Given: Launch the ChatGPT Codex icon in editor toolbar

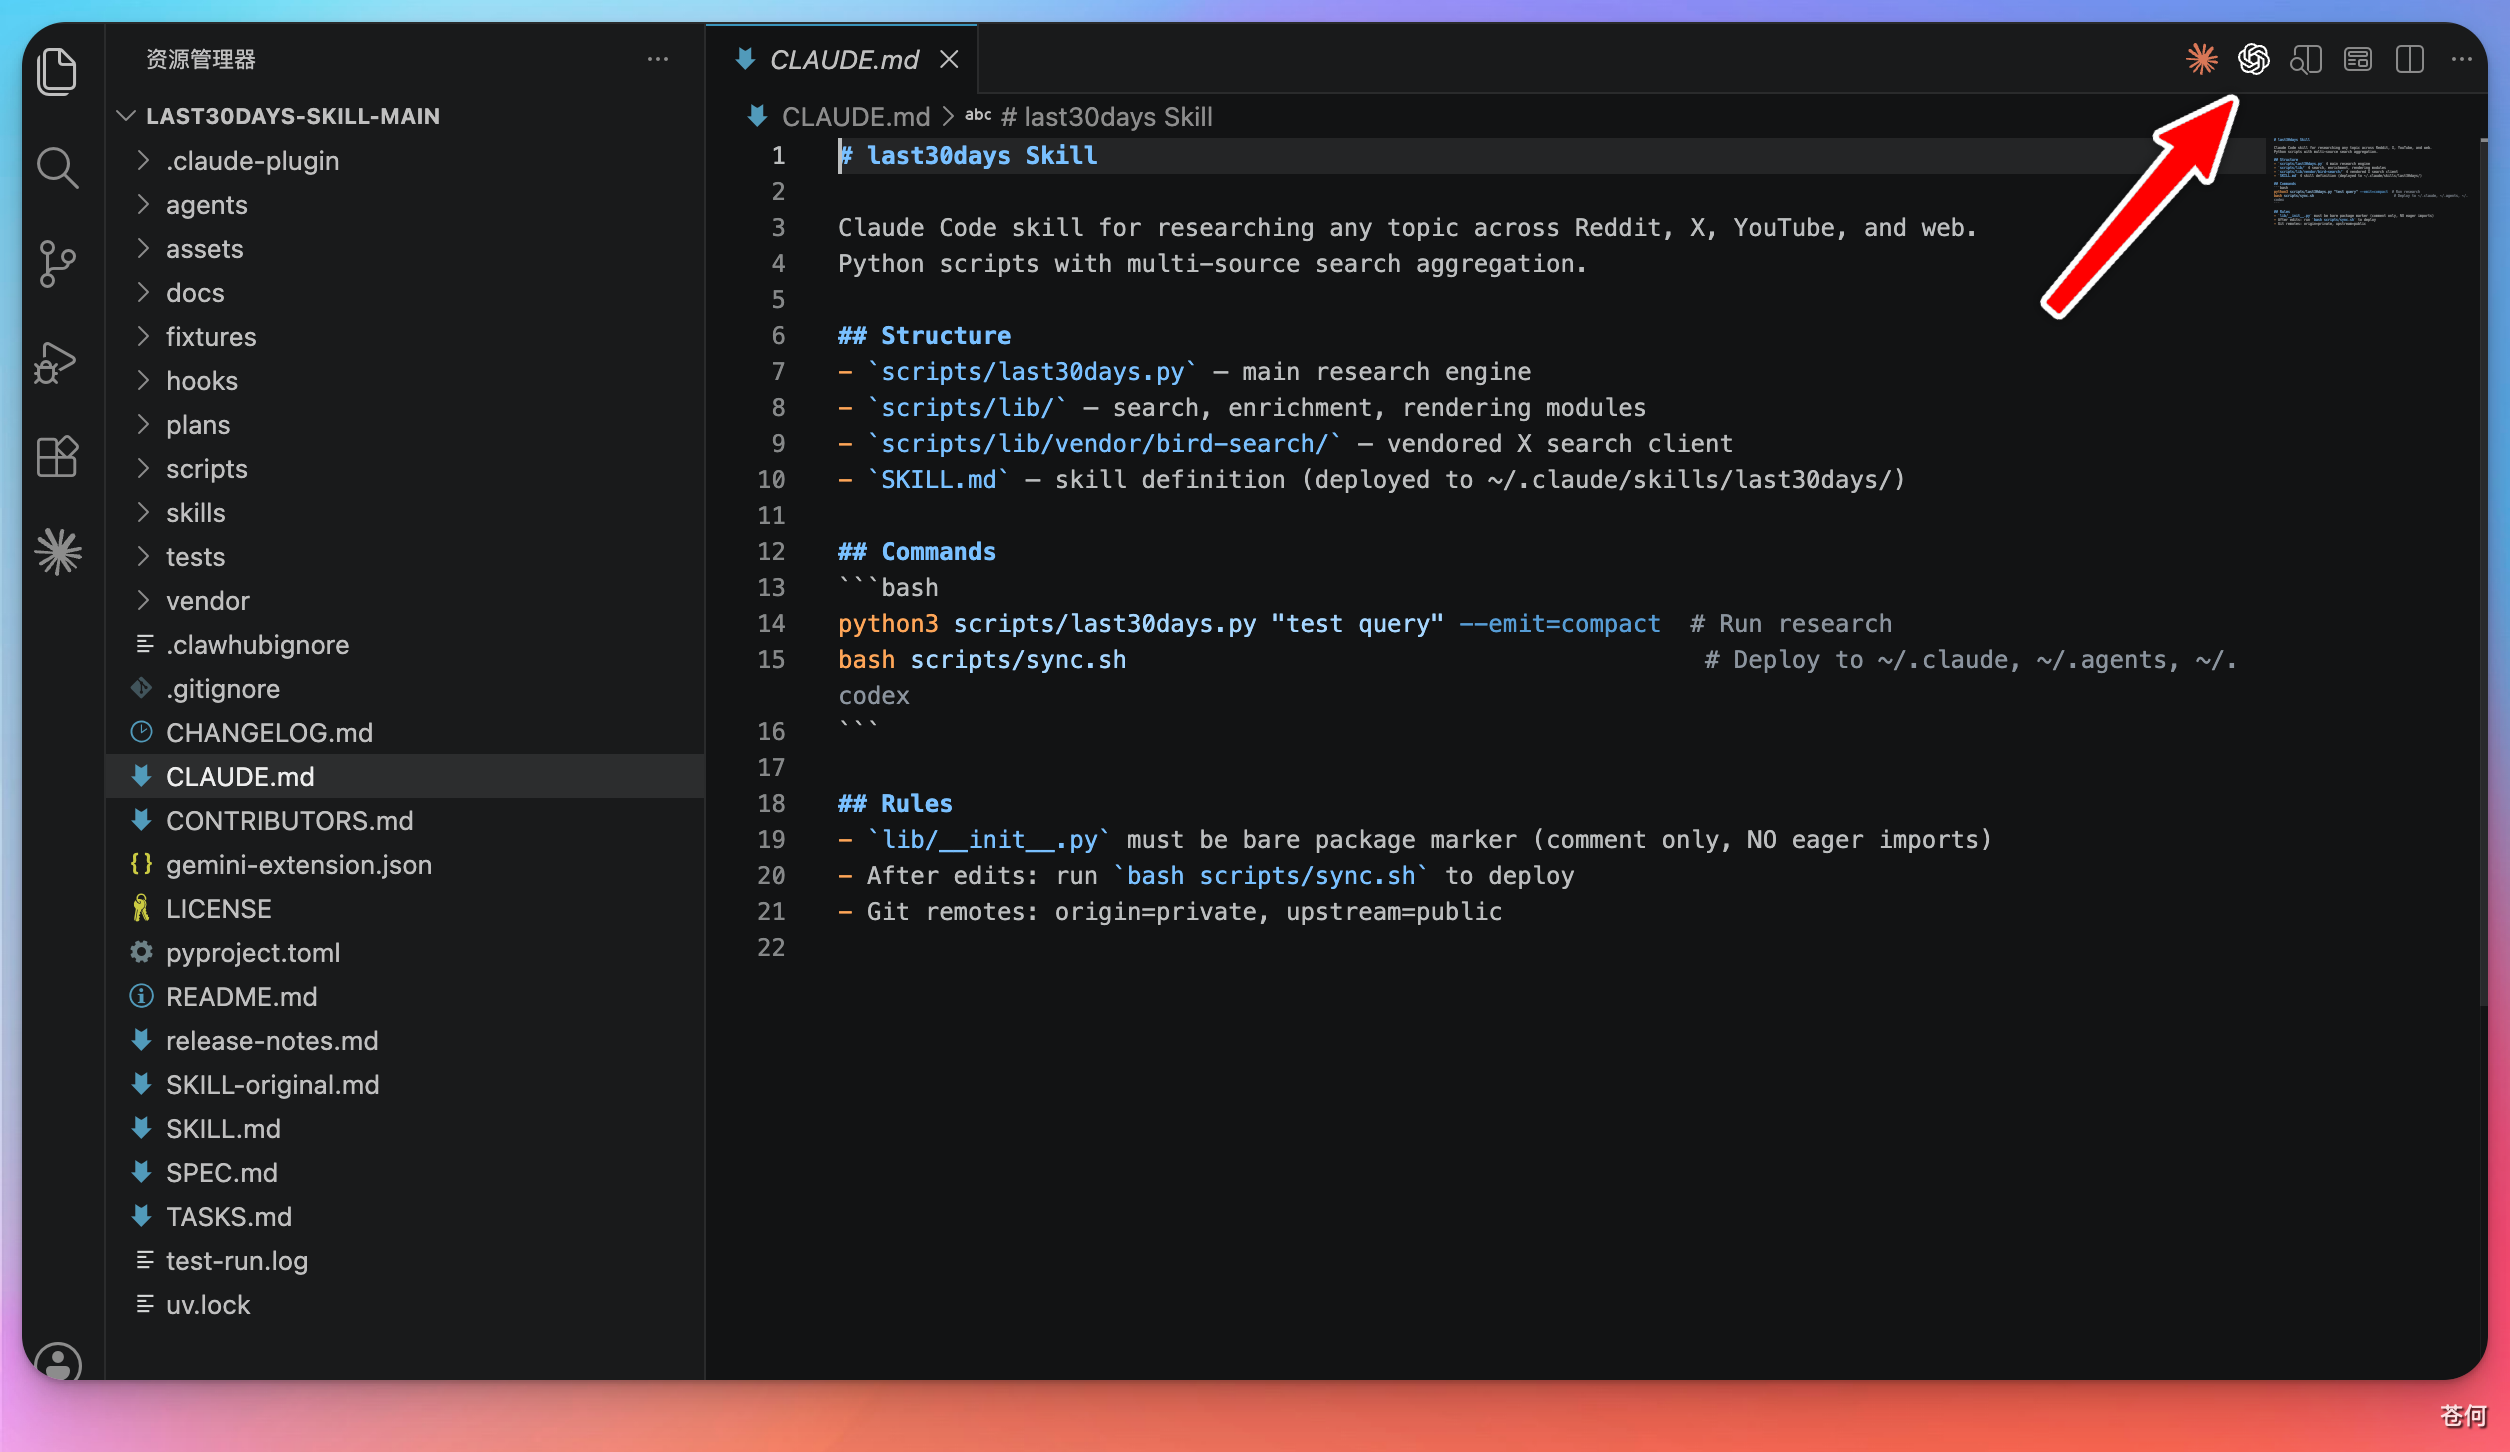Looking at the screenshot, I should coord(2253,60).
